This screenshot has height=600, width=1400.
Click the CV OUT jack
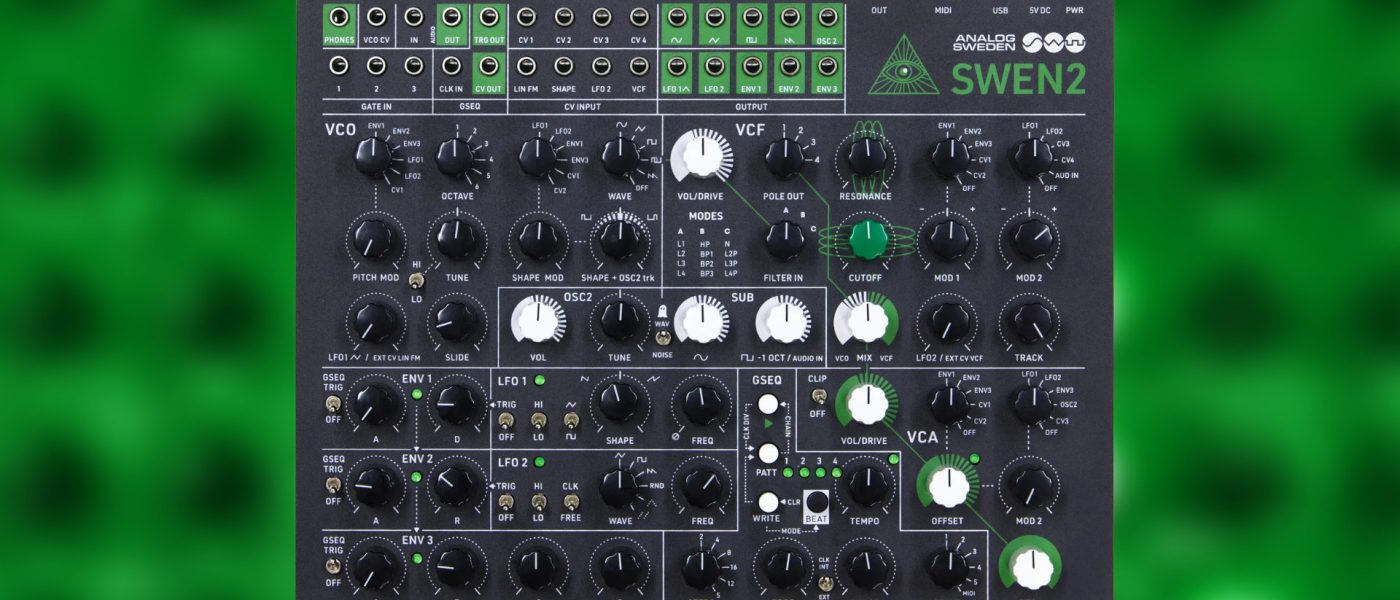(x=488, y=66)
